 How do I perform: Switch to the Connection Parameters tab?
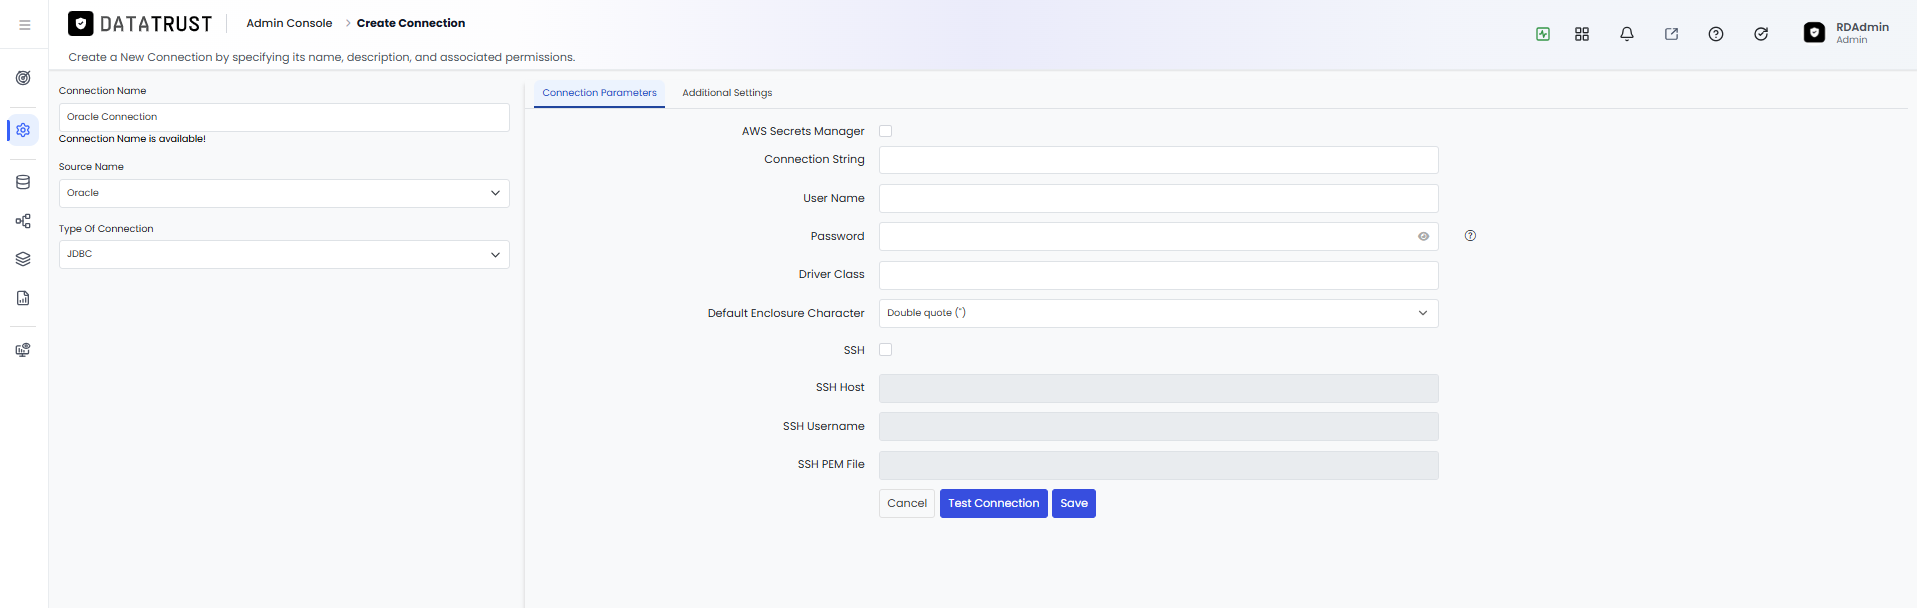(x=599, y=93)
